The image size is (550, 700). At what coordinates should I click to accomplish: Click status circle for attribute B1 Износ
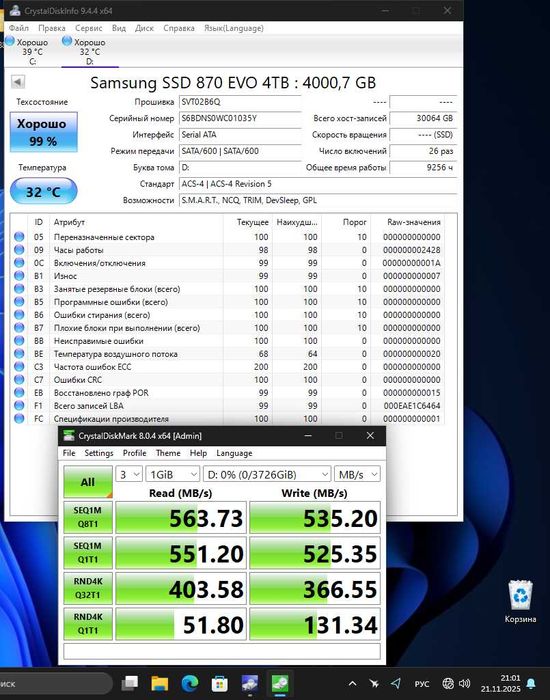click(x=19, y=275)
